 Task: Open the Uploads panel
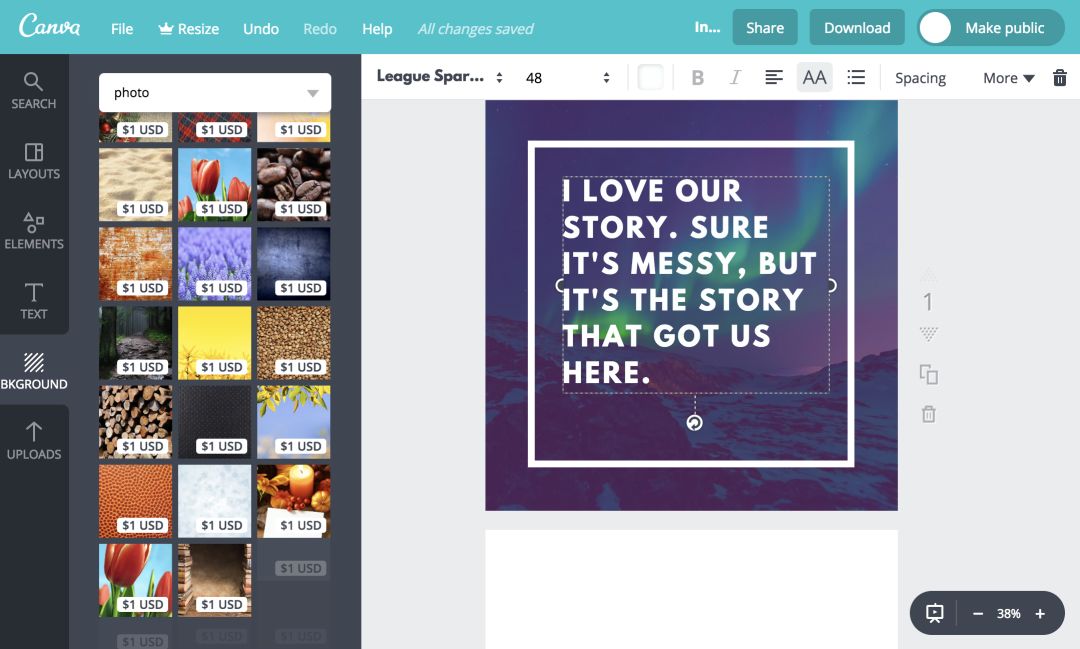click(x=33, y=441)
